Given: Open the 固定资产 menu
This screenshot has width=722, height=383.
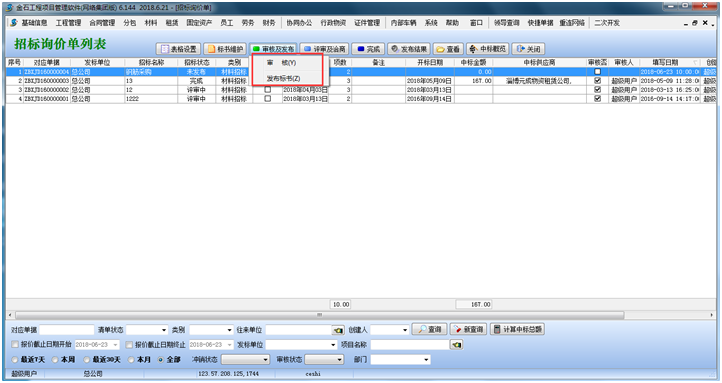Looking at the screenshot, I should pos(199,23).
